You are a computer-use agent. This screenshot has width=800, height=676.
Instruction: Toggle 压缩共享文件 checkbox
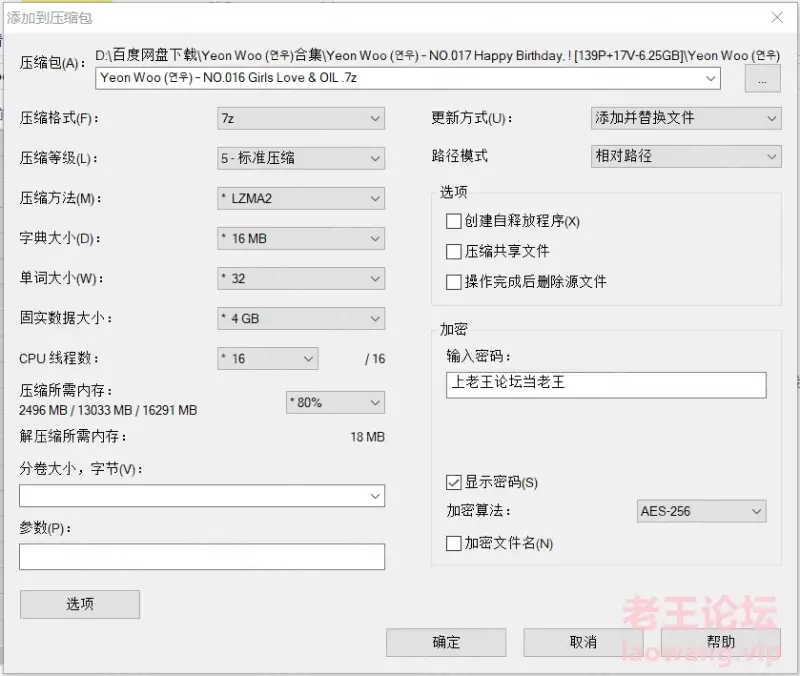click(453, 252)
